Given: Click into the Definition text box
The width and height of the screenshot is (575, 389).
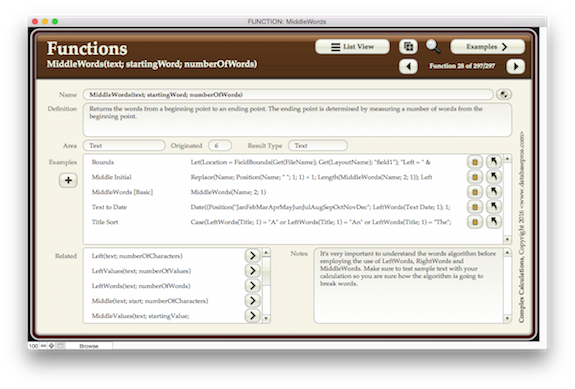Looking at the screenshot, I should [x=297, y=120].
